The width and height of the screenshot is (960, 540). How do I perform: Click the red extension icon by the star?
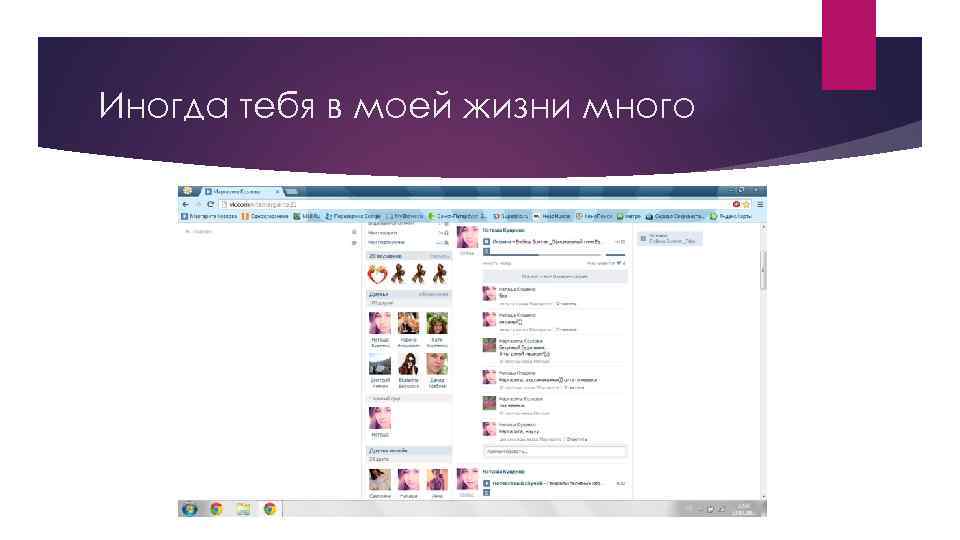click(x=737, y=204)
